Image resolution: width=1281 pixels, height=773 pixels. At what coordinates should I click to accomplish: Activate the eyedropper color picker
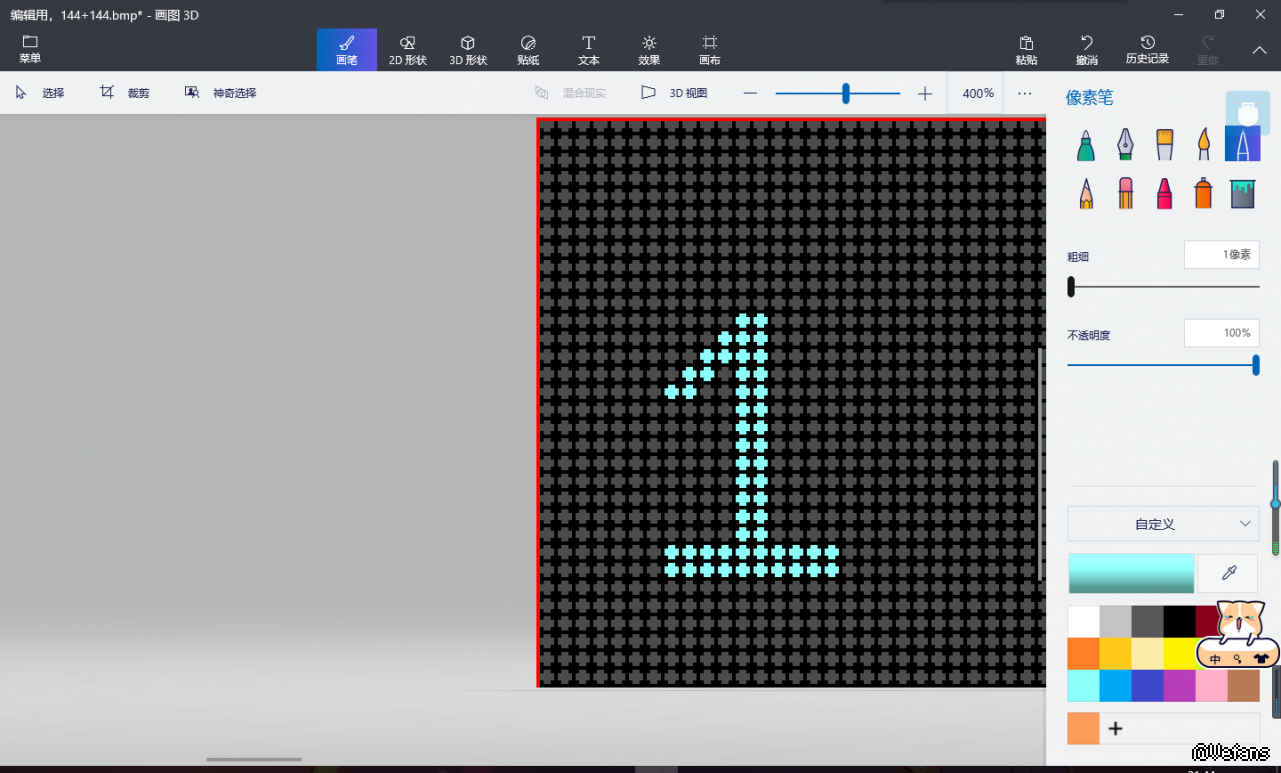click(x=1228, y=573)
